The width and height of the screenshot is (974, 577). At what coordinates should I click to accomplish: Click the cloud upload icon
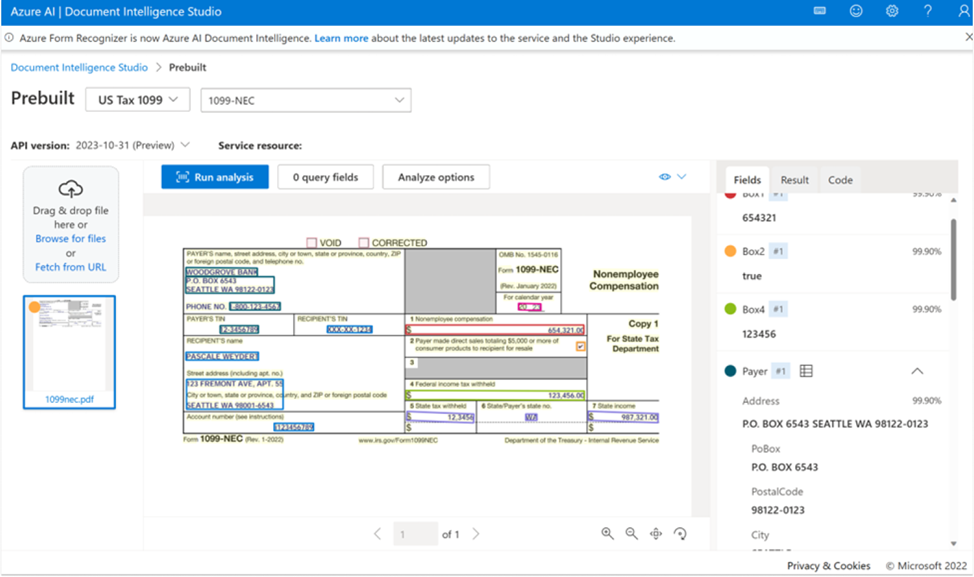[71, 189]
